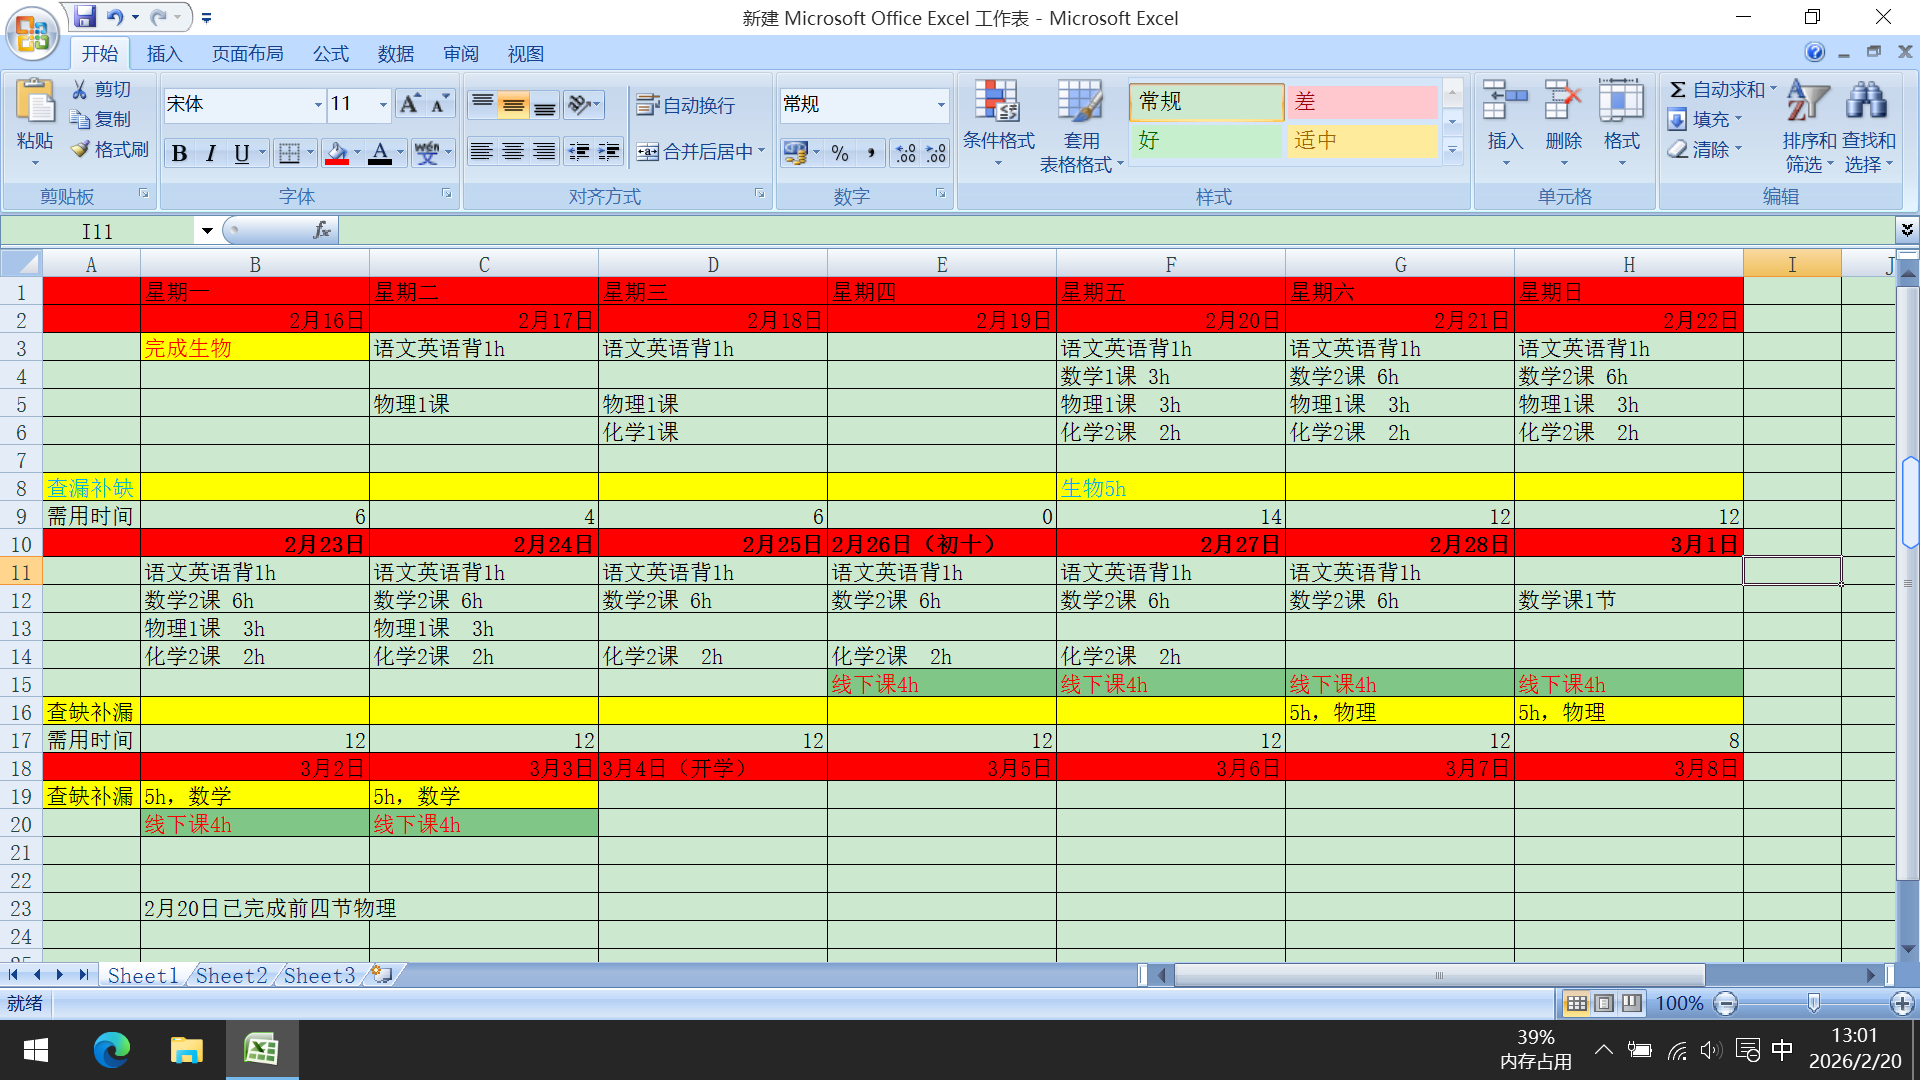
Task: Toggle Wrap Text (自动换行)
Action: 686,105
